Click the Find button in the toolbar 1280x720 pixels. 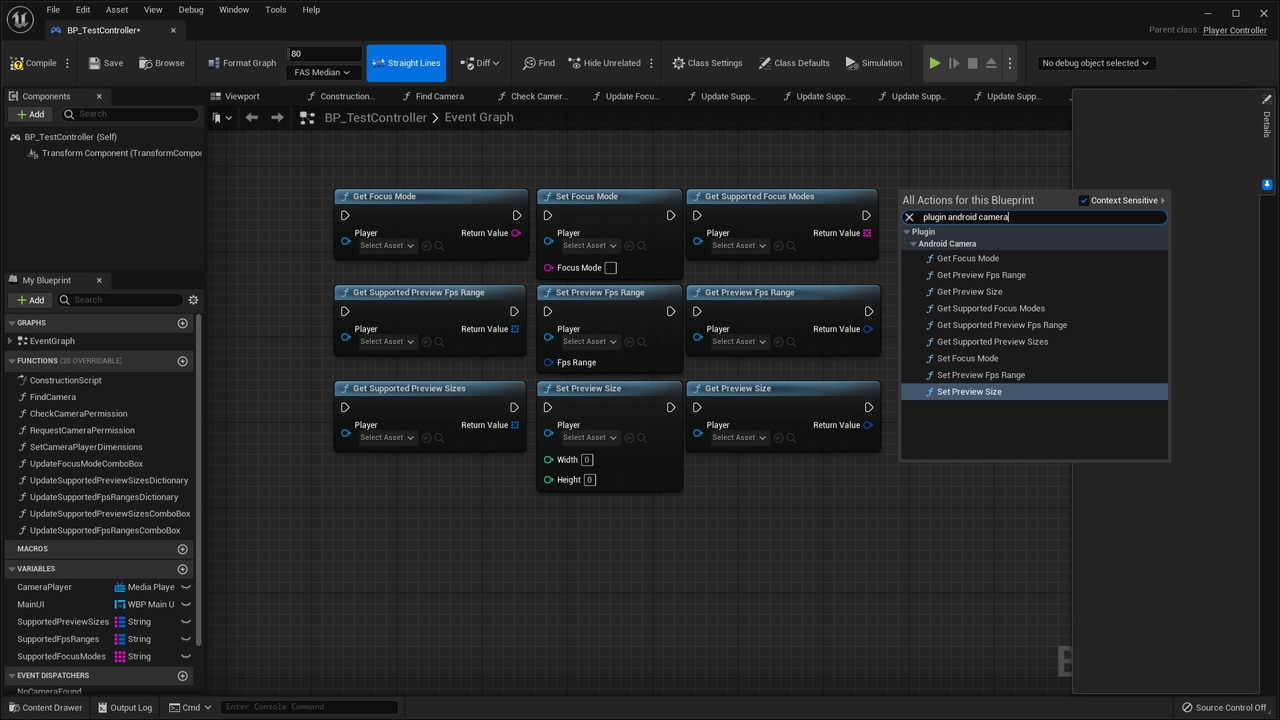[538, 63]
